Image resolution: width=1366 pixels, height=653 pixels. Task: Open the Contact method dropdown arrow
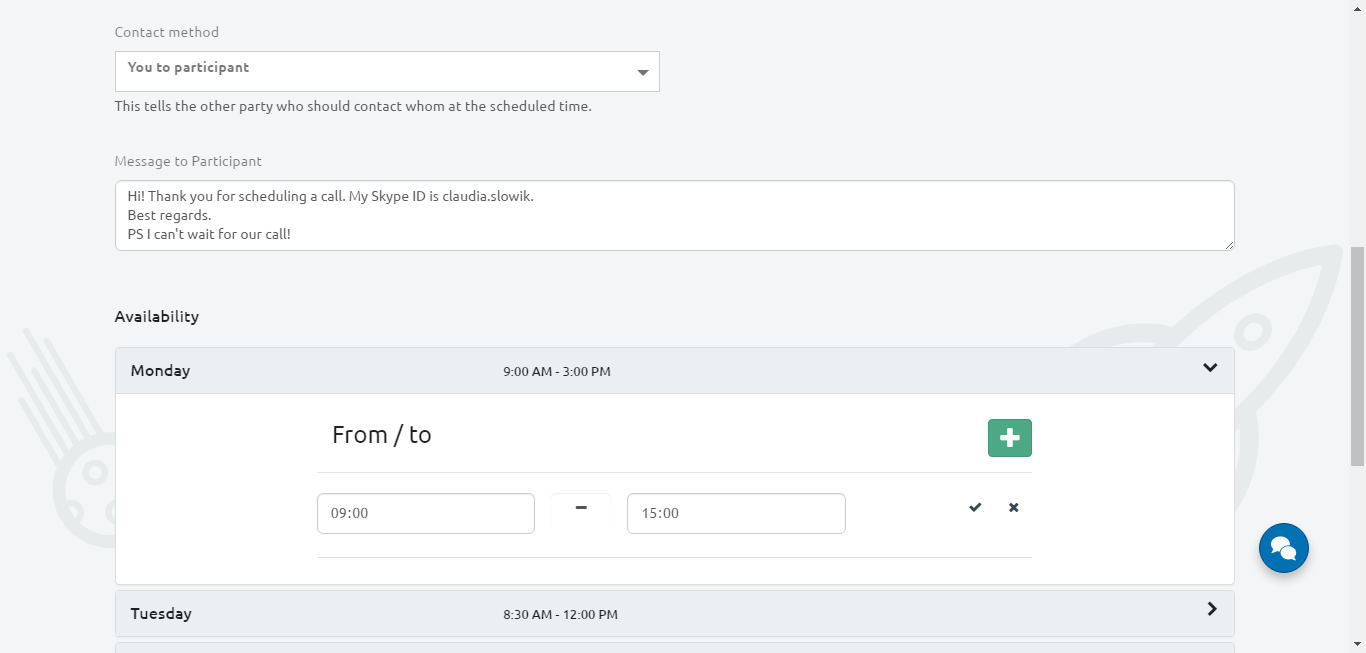(643, 73)
